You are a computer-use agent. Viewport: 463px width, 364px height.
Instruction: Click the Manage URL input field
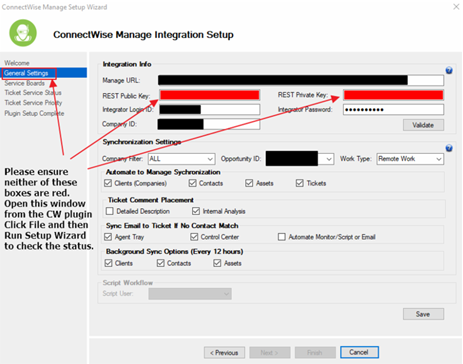tap(301, 80)
